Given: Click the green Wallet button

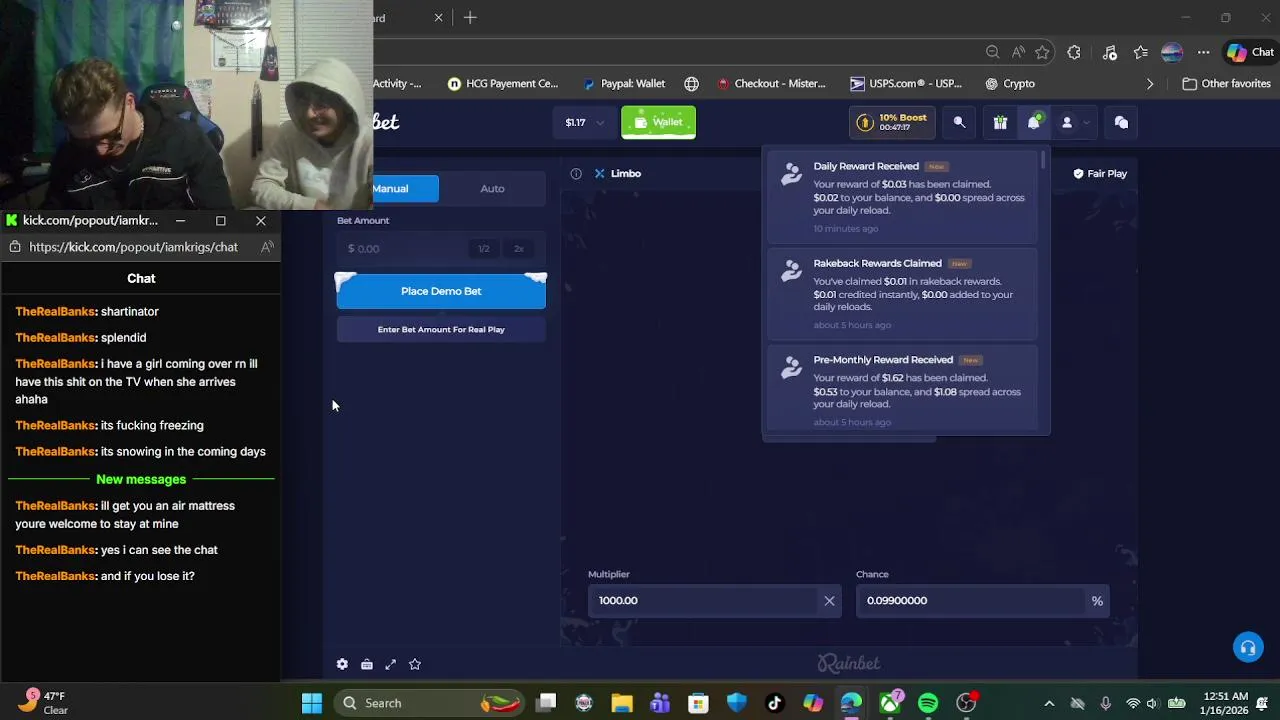Looking at the screenshot, I should pyautogui.click(x=658, y=122).
